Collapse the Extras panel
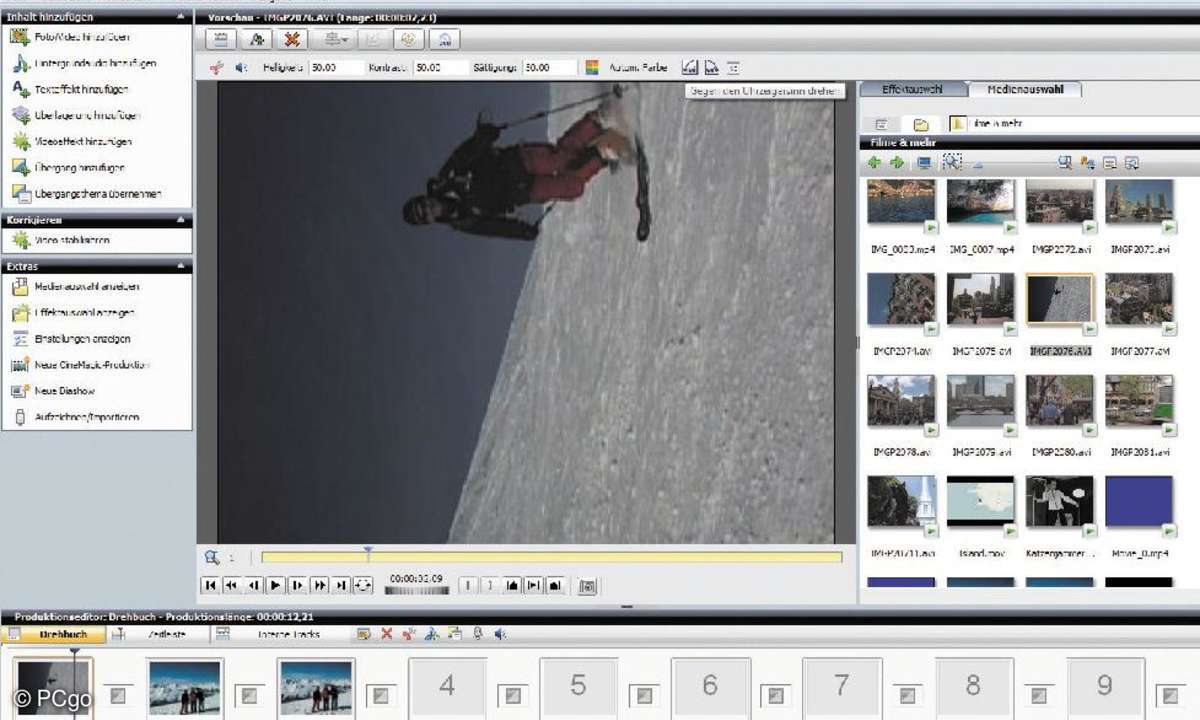The image size is (1200, 720). pos(180,266)
